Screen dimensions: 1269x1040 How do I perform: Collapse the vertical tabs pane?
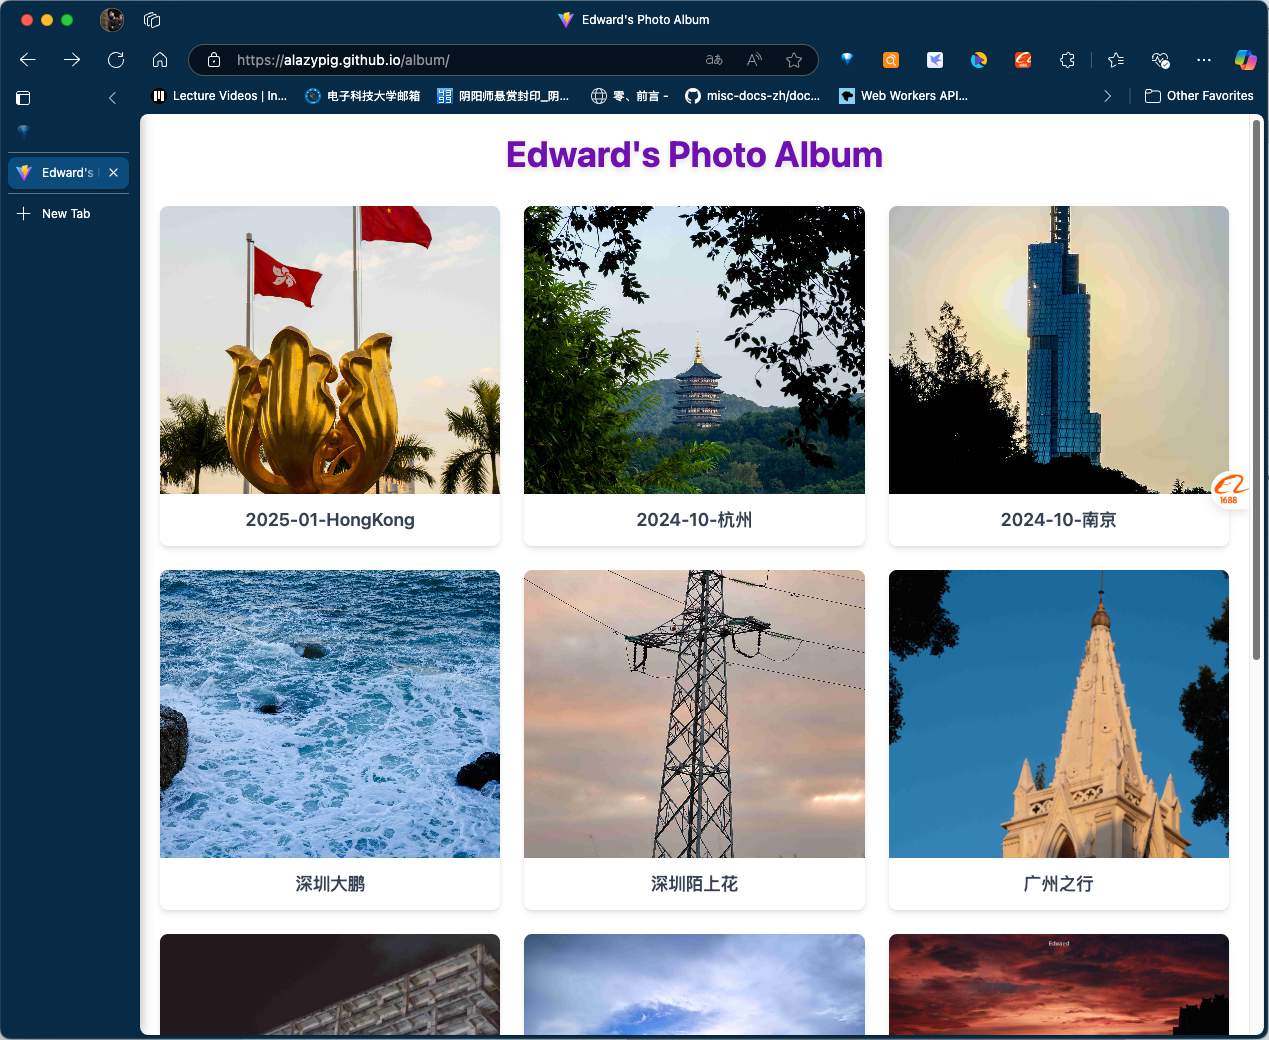tap(112, 98)
